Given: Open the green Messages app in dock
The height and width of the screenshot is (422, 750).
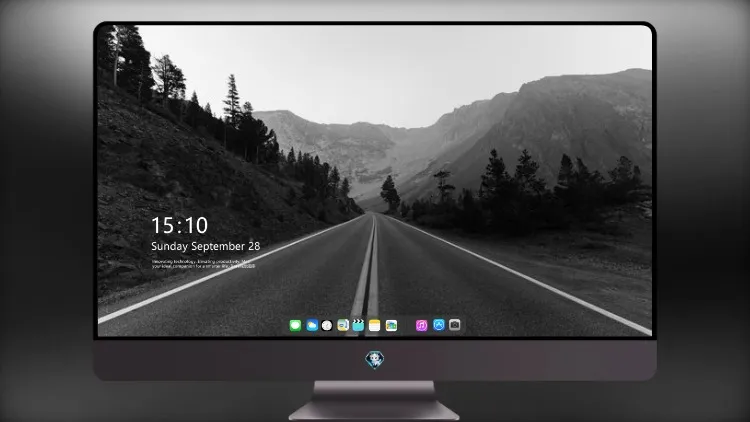Looking at the screenshot, I should [295, 325].
